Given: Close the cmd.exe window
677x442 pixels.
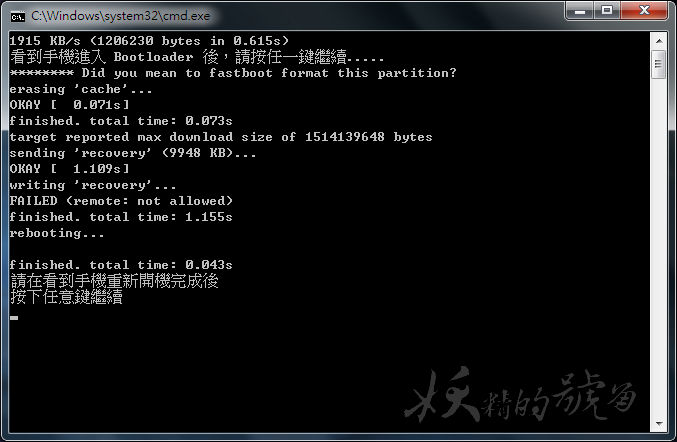Looking at the screenshot, I should (645, 12).
